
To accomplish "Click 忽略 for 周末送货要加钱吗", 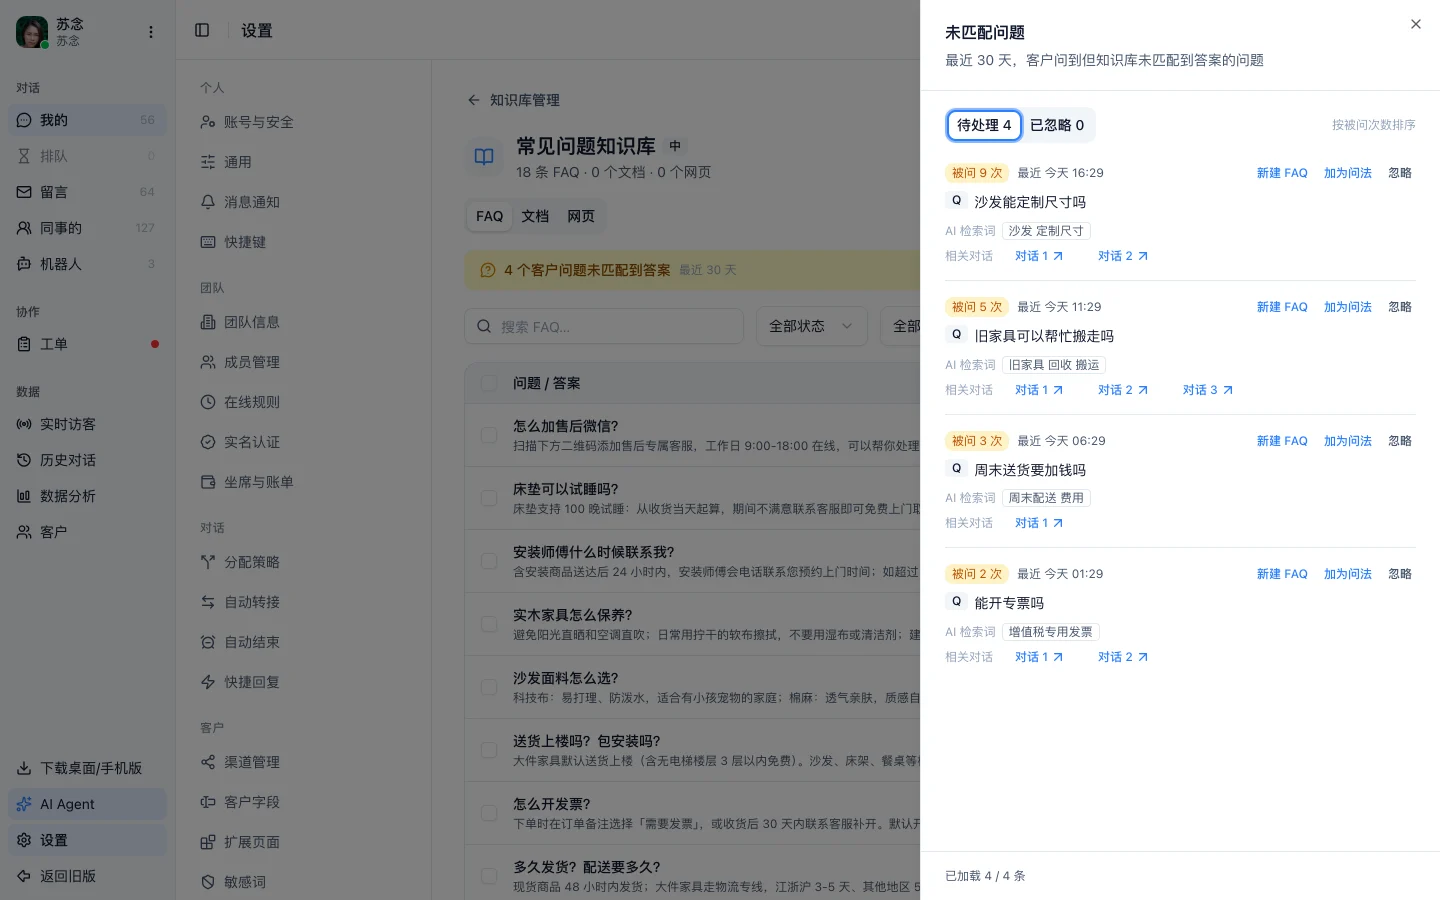I will 1400,441.
